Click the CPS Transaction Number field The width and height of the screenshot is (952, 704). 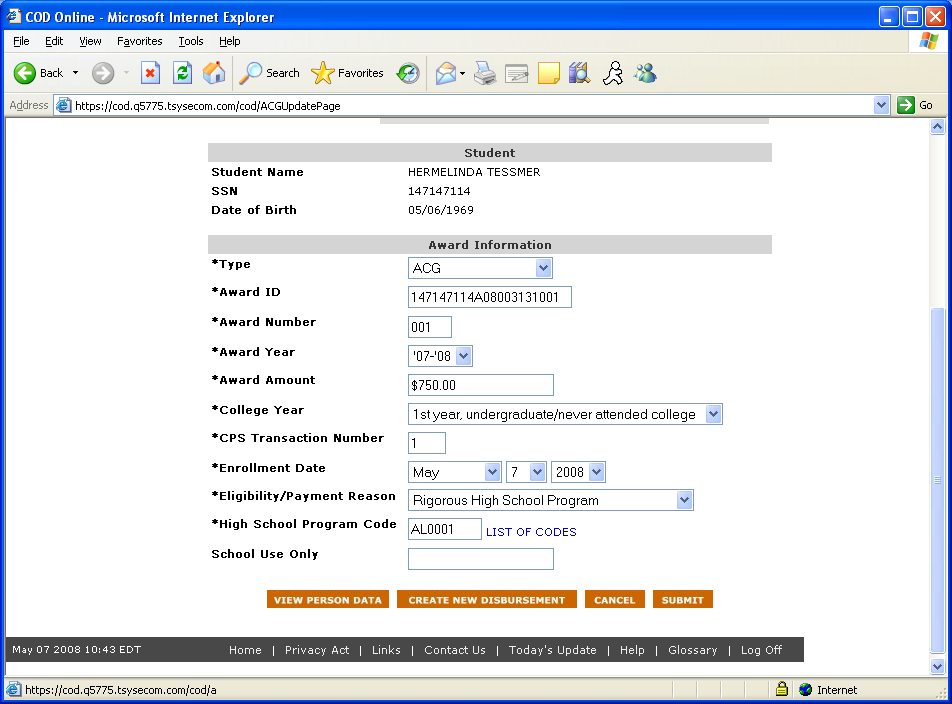426,442
